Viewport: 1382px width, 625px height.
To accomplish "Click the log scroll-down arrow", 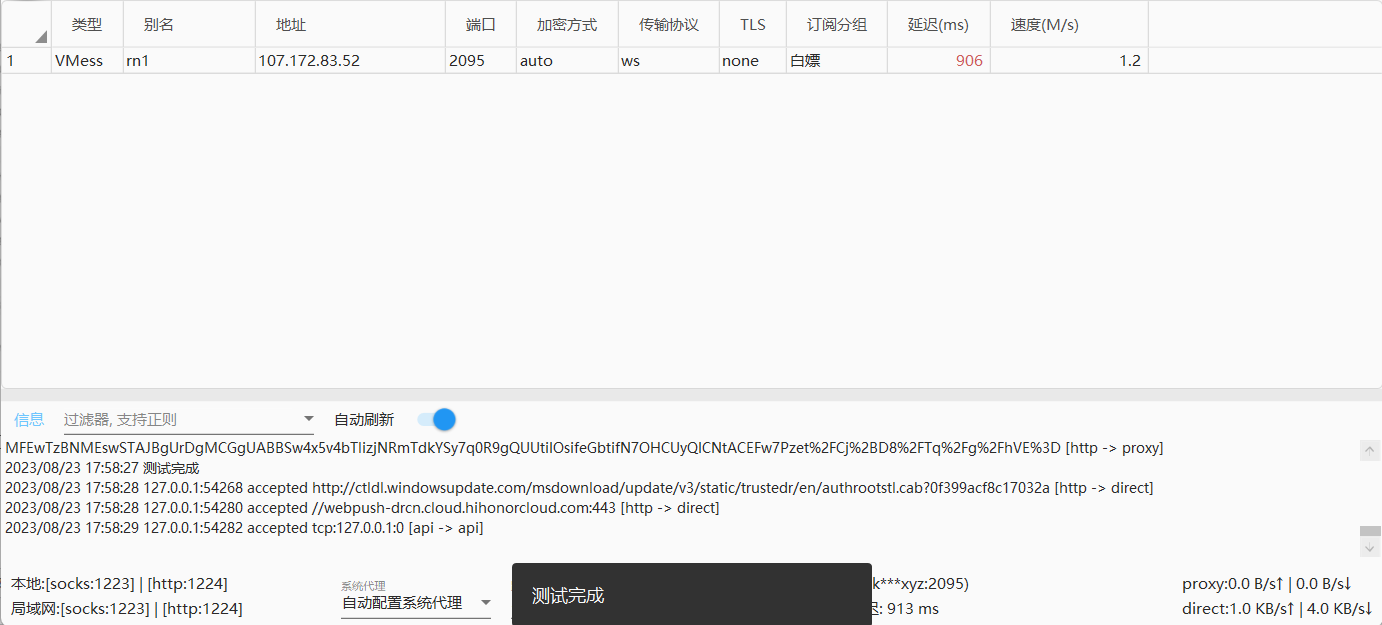I will point(1369,547).
